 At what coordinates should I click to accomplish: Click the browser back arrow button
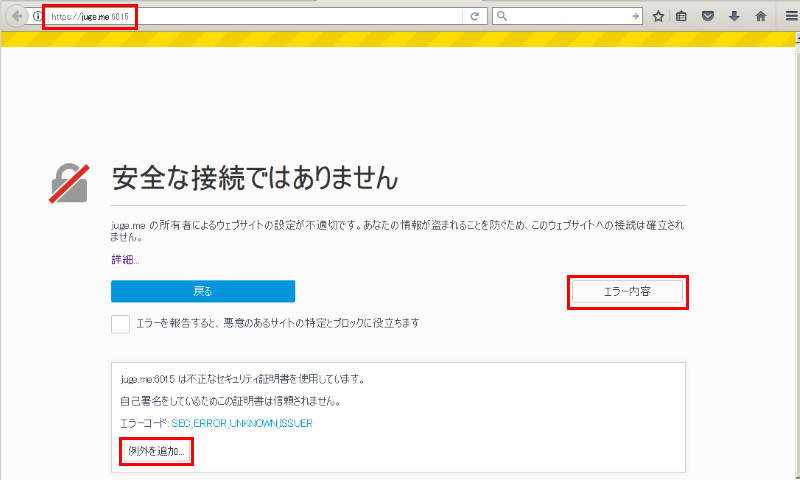click(x=17, y=16)
